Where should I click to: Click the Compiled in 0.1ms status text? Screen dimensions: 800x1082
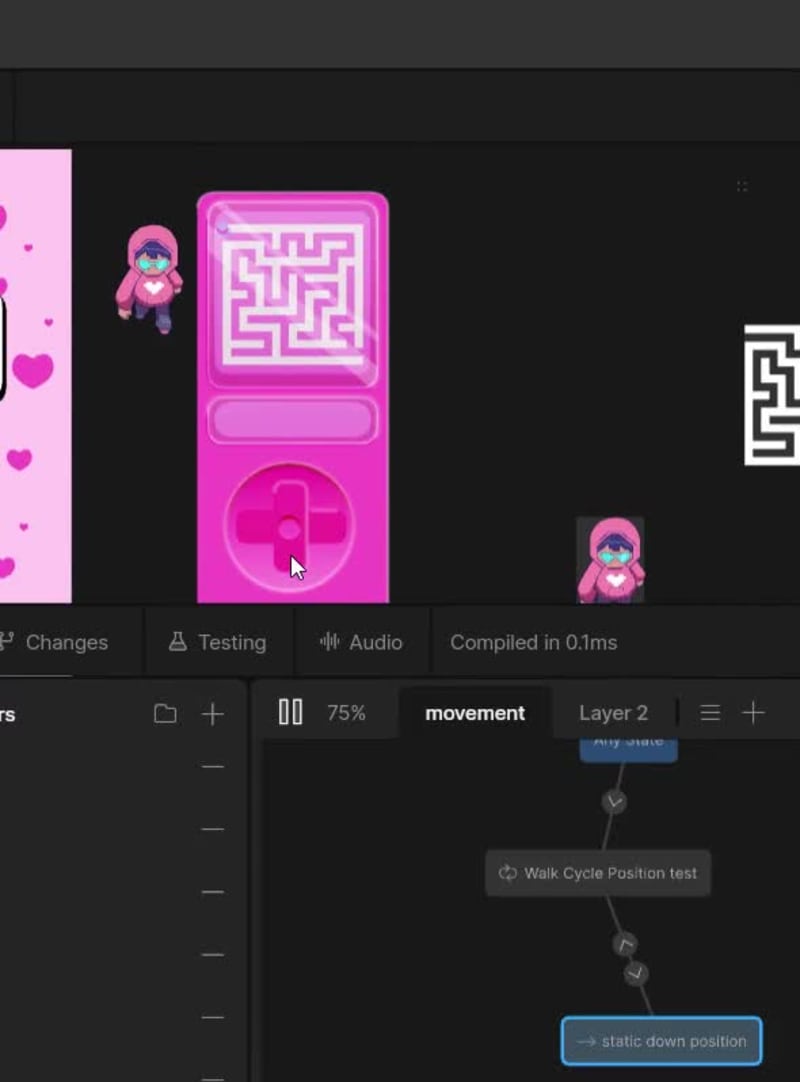pyautogui.click(x=534, y=642)
